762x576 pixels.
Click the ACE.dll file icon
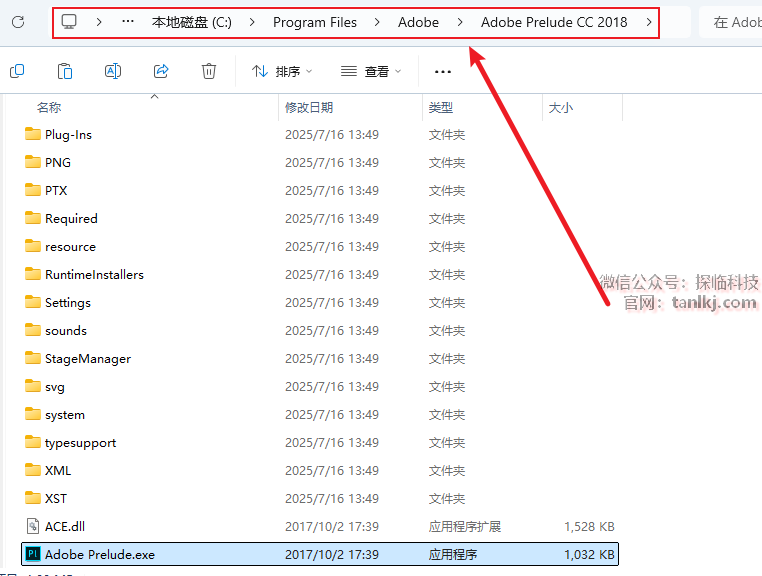tap(33, 526)
